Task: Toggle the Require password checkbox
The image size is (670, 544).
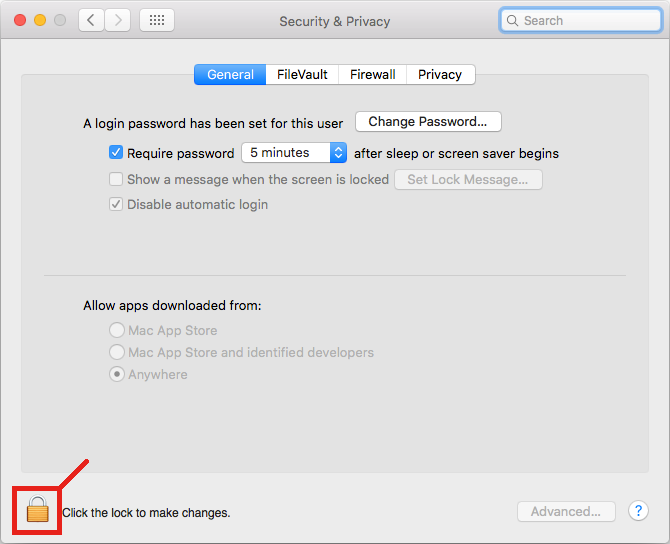Action: [x=116, y=153]
